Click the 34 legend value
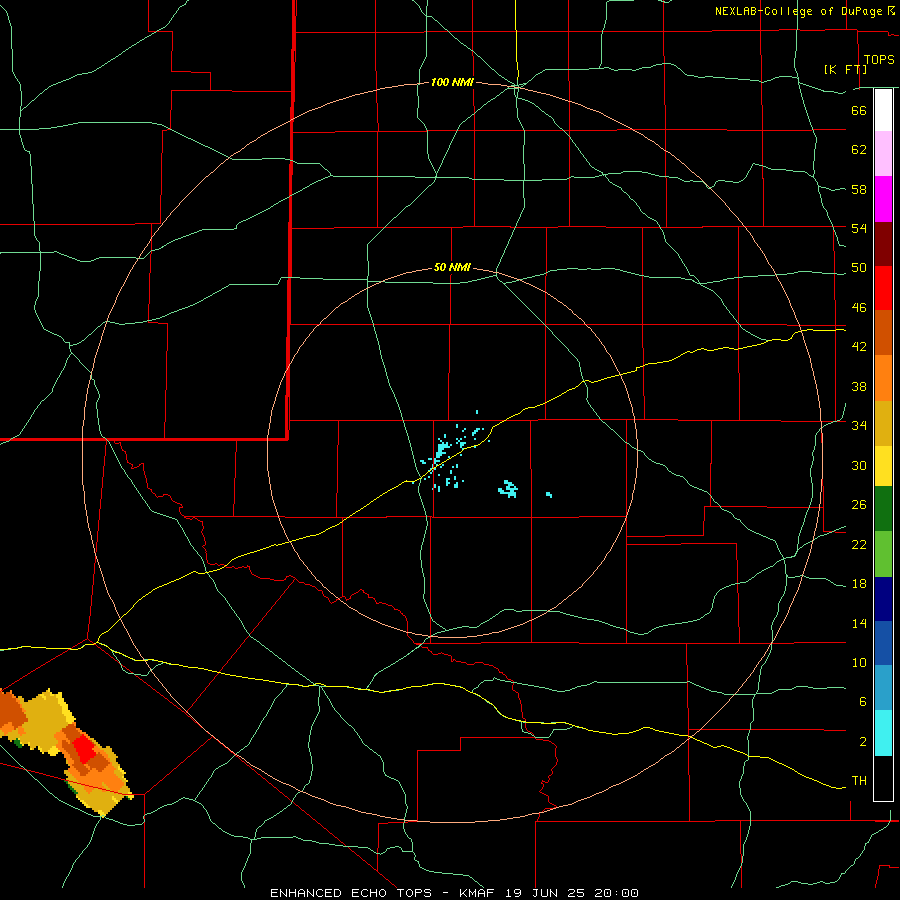This screenshot has width=900, height=900. pos(859,426)
